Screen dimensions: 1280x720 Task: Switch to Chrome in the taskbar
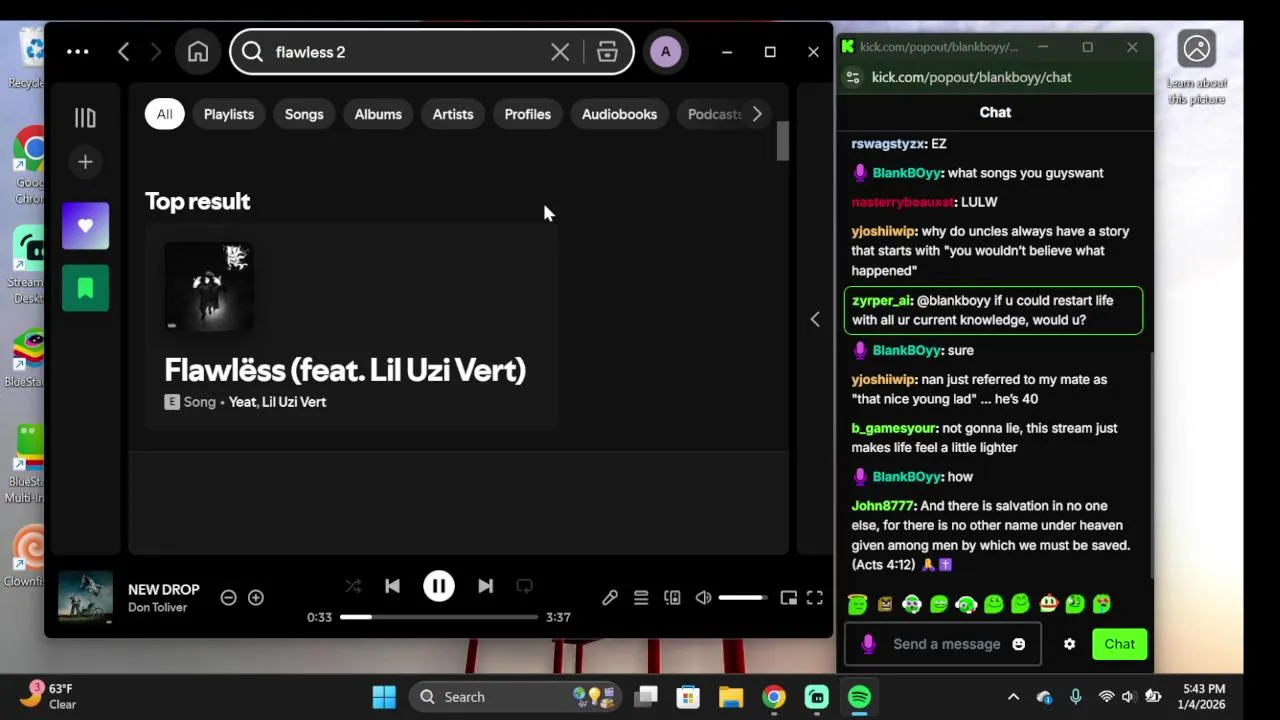tap(774, 697)
